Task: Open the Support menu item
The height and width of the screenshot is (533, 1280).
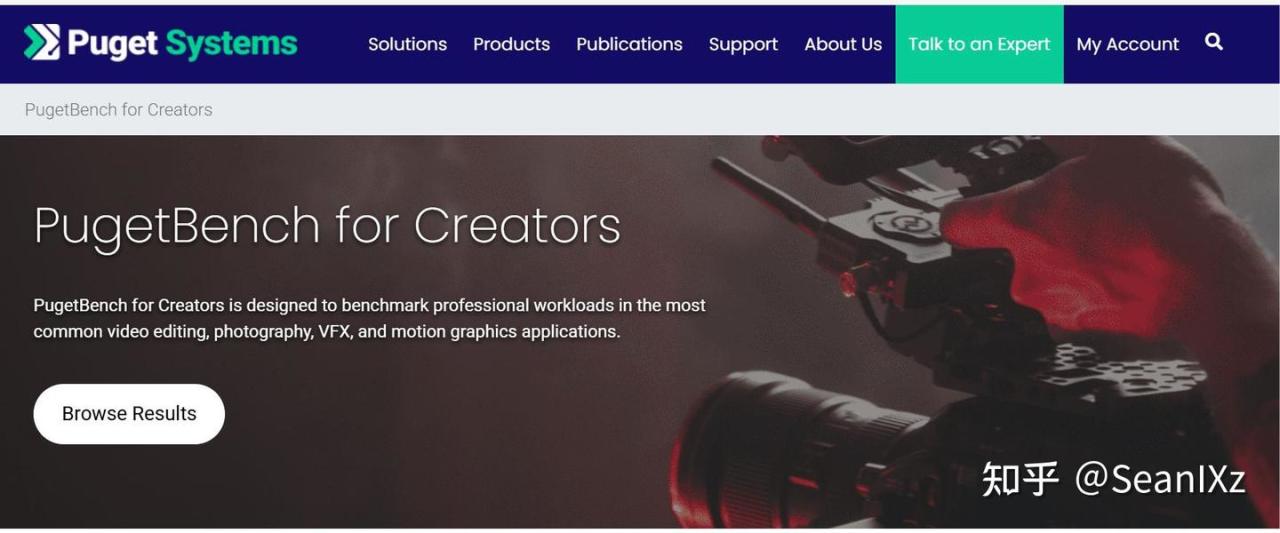Action: click(x=743, y=44)
